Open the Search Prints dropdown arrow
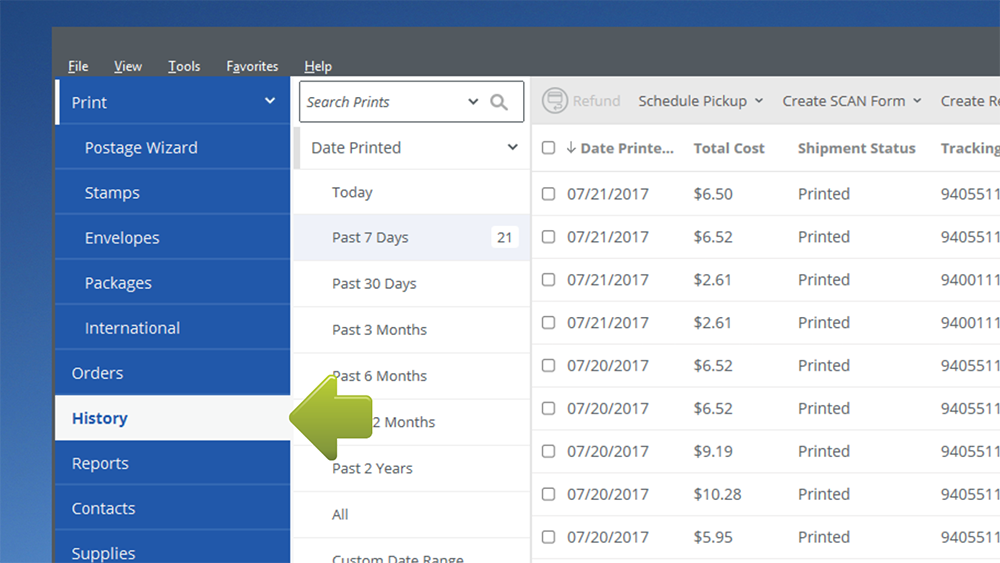 [x=473, y=102]
